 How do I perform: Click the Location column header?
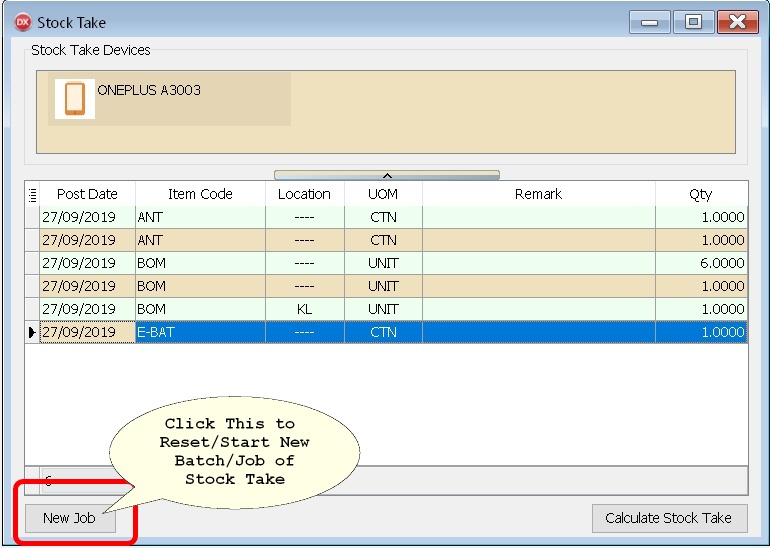(x=304, y=194)
